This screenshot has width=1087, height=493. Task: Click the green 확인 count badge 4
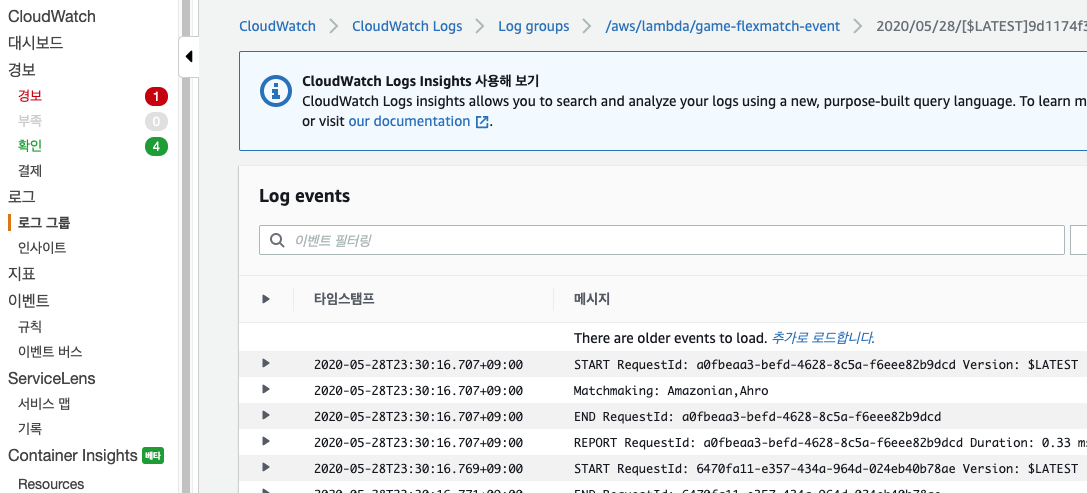(156, 146)
